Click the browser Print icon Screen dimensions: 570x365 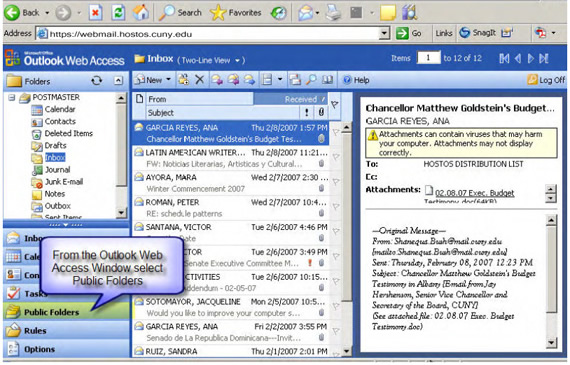click(x=333, y=13)
